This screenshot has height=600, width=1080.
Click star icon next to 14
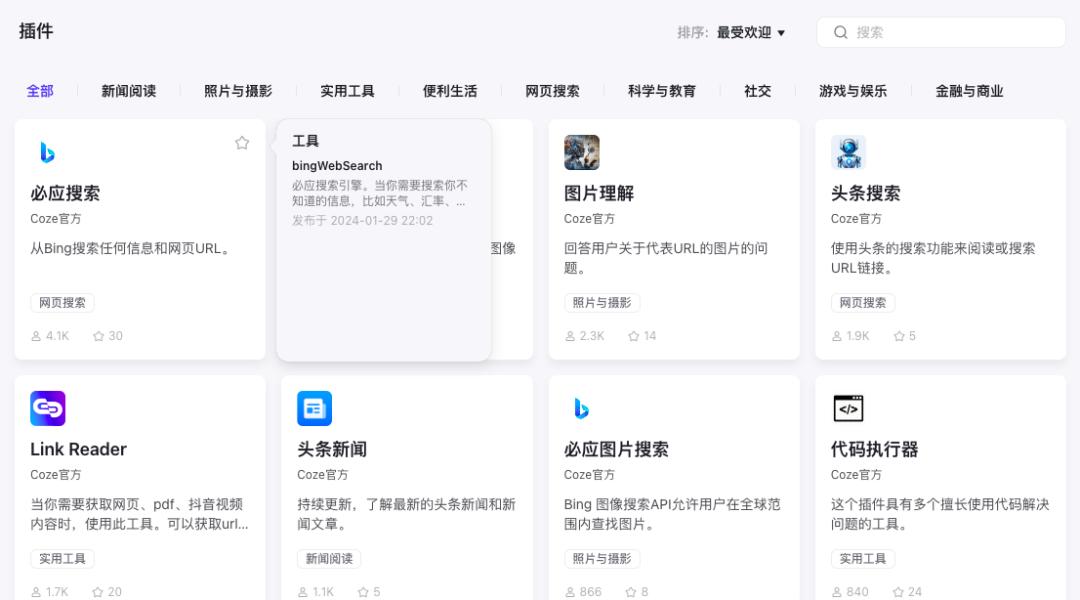(634, 336)
